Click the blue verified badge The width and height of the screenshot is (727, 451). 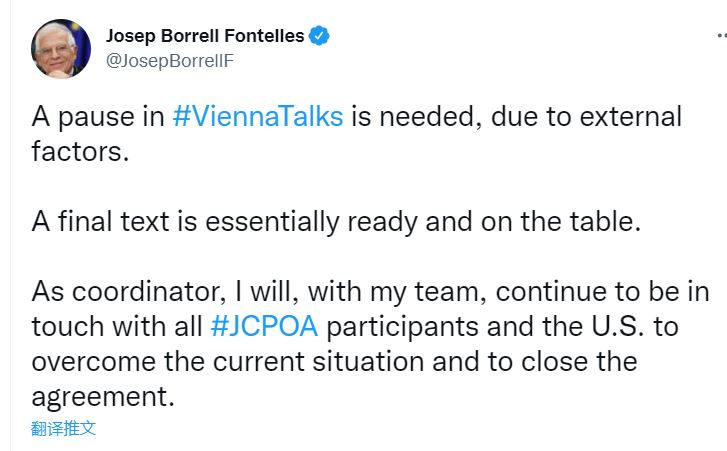coord(320,37)
